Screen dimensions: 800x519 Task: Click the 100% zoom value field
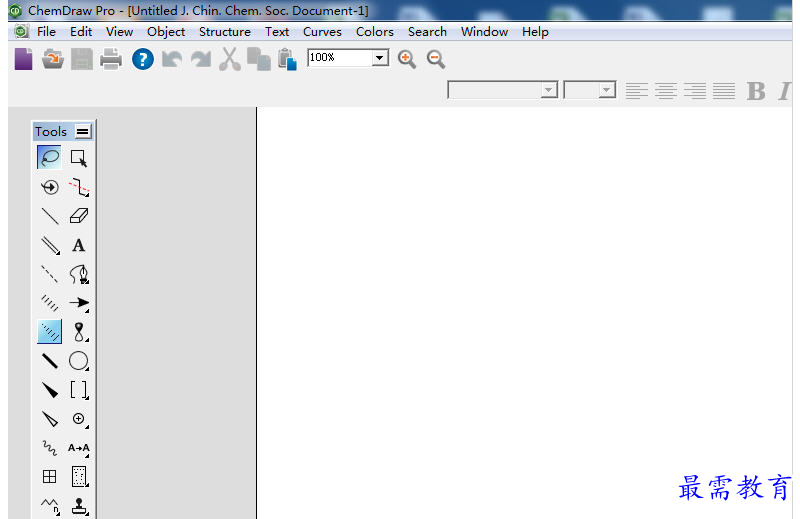[x=340, y=58]
